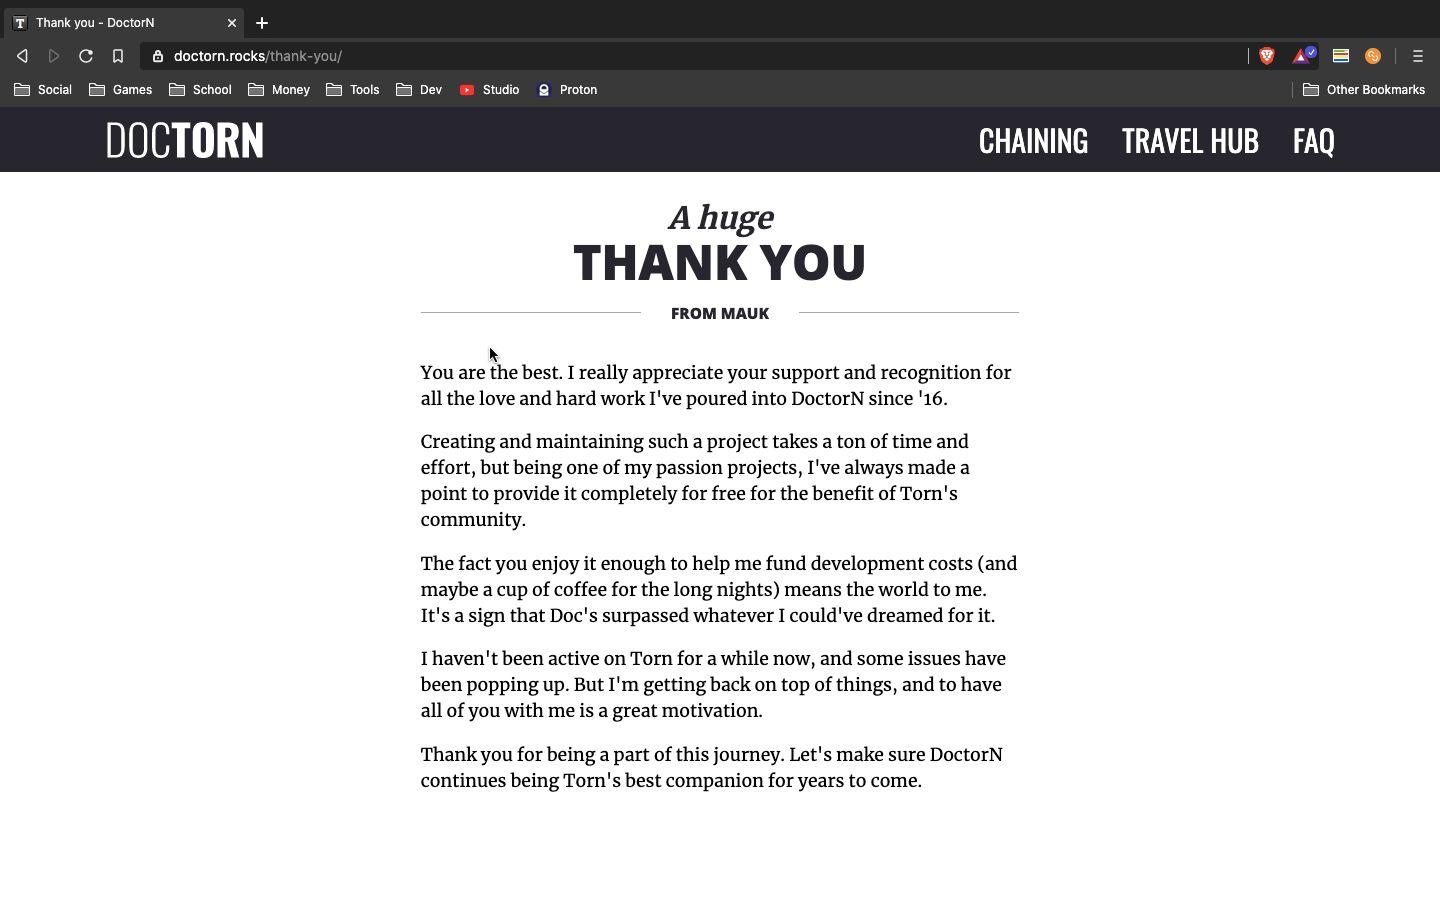The height and width of the screenshot is (900, 1440).
Task: Click the DOCTORN logo
Action: (184, 140)
